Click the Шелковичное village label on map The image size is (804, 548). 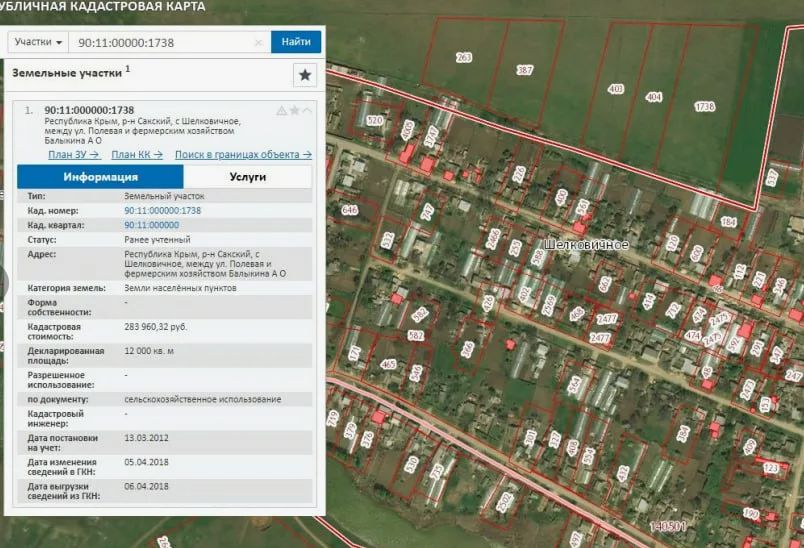pyautogui.click(x=587, y=245)
